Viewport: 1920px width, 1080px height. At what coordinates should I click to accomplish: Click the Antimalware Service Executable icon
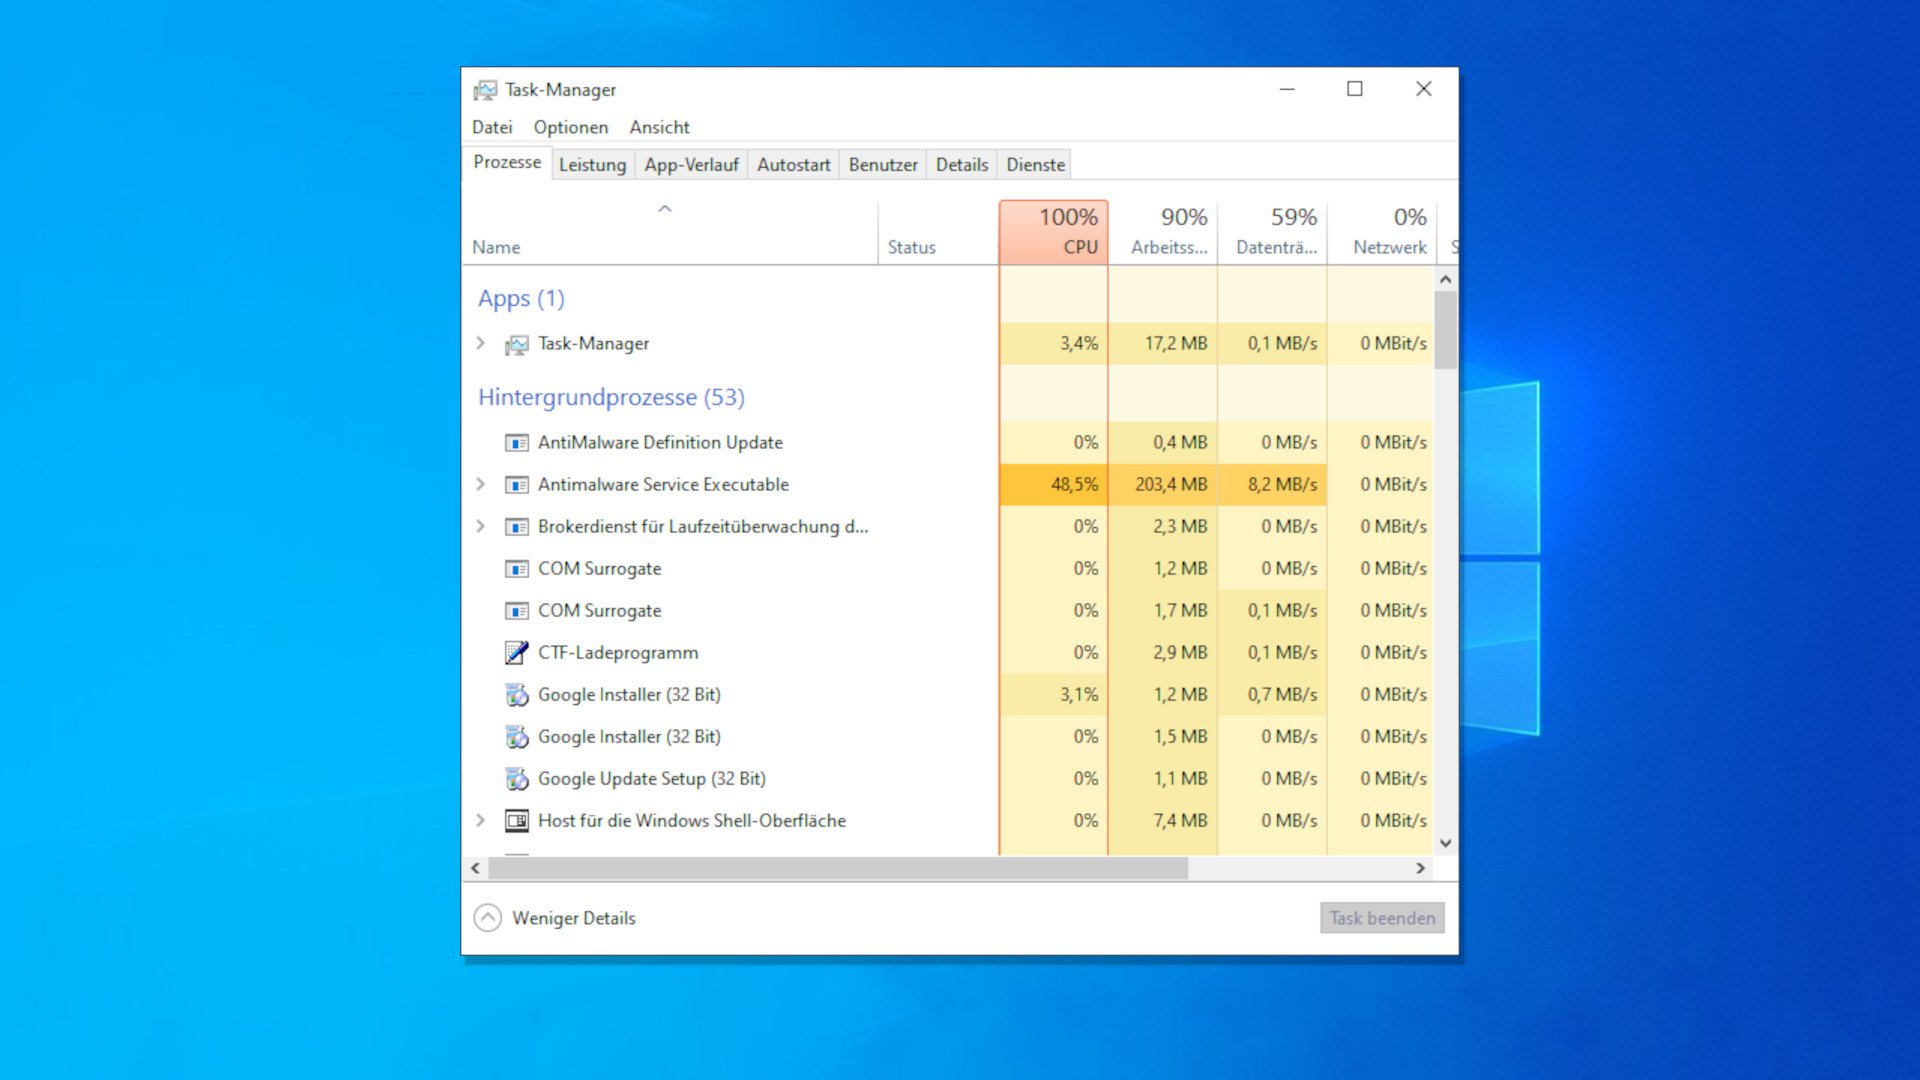518,484
